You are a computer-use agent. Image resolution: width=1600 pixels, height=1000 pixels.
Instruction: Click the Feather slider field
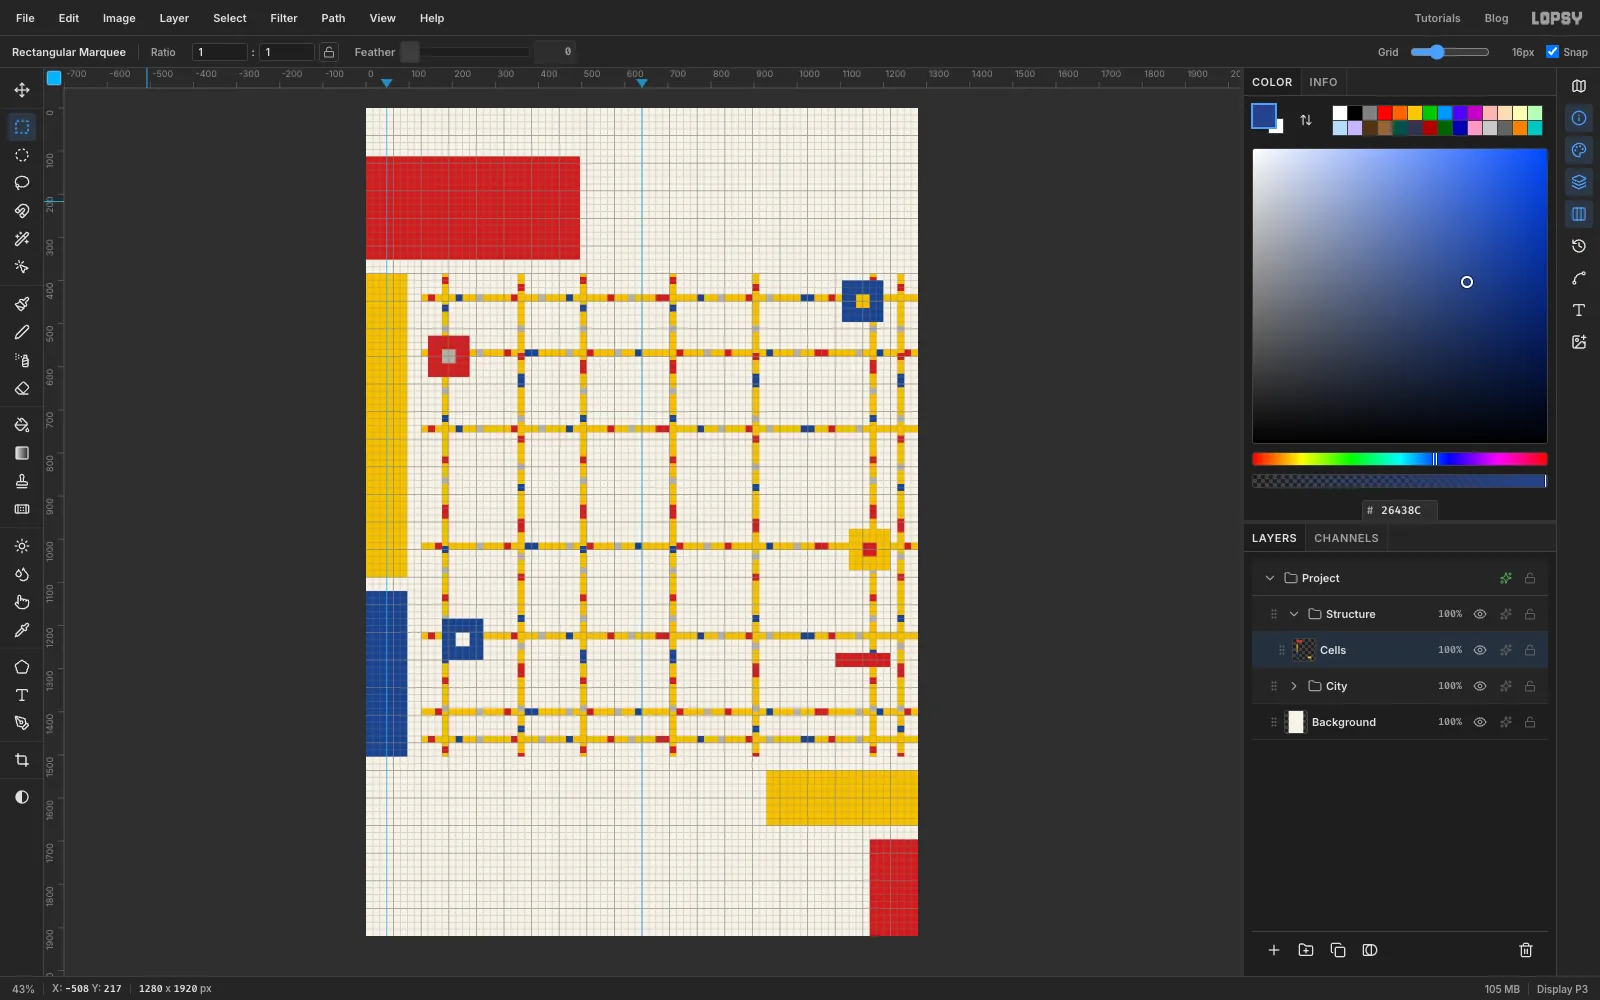click(x=465, y=52)
